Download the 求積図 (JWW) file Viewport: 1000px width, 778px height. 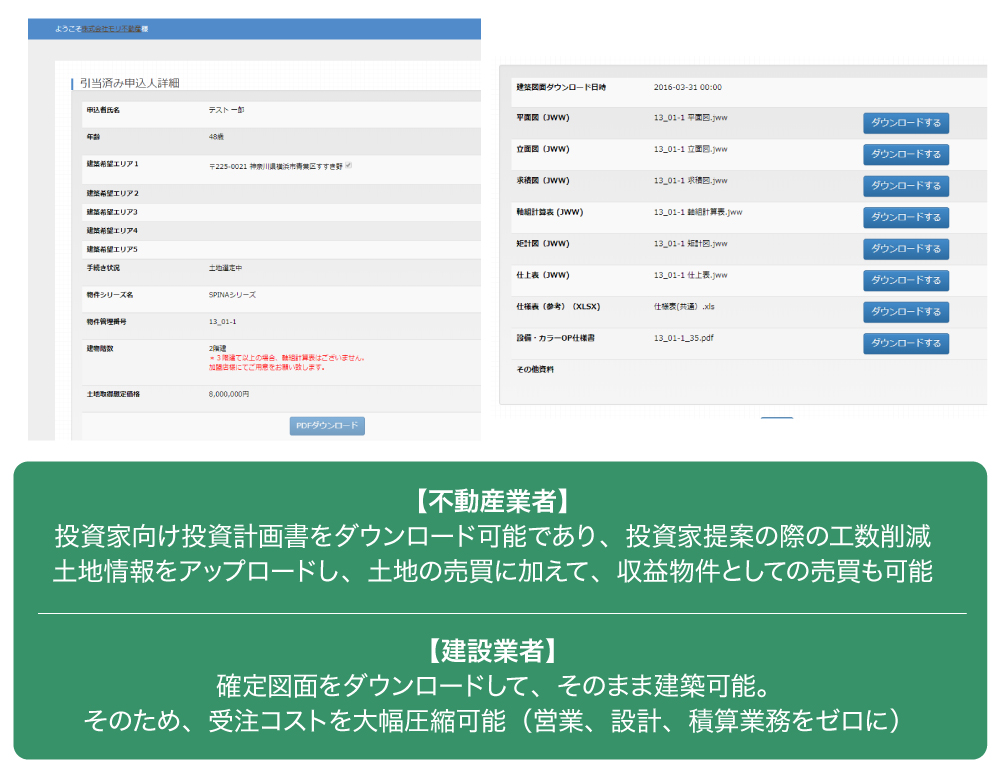(906, 186)
